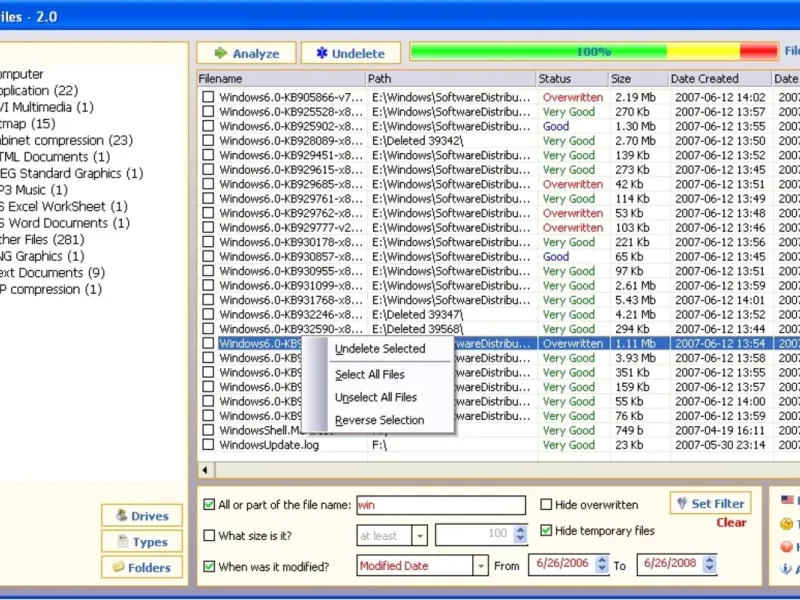
Task: Select the 'Application (22)' category
Action: click(x=39, y=90)
